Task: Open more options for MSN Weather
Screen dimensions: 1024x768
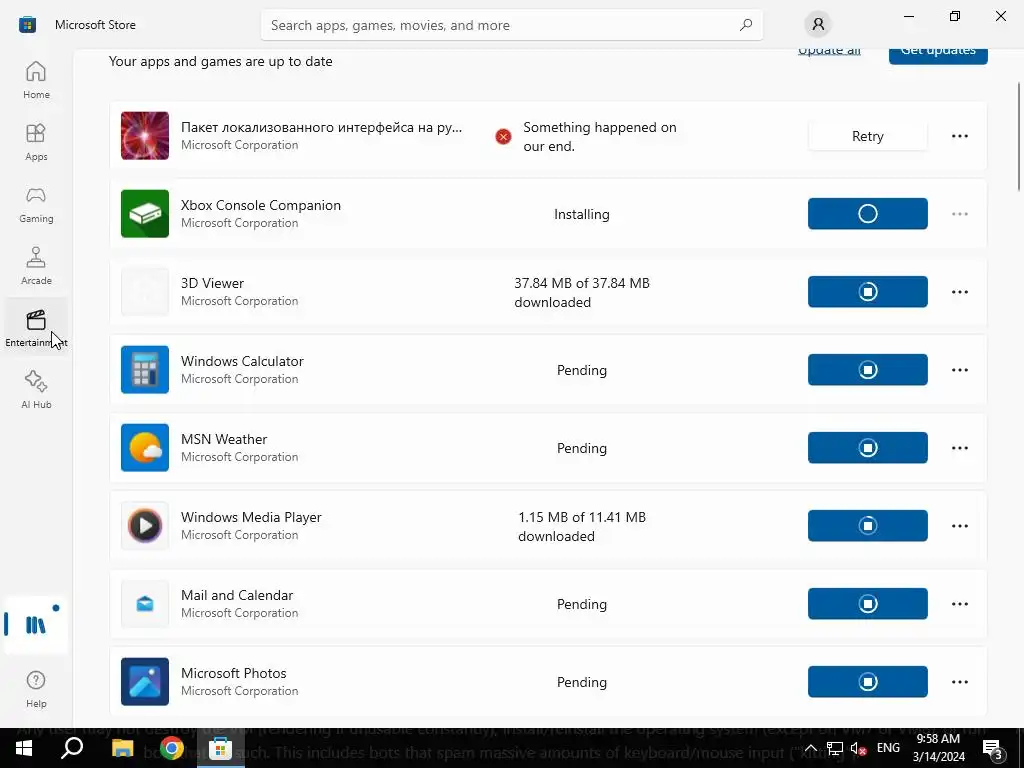Action: point(959,448)
